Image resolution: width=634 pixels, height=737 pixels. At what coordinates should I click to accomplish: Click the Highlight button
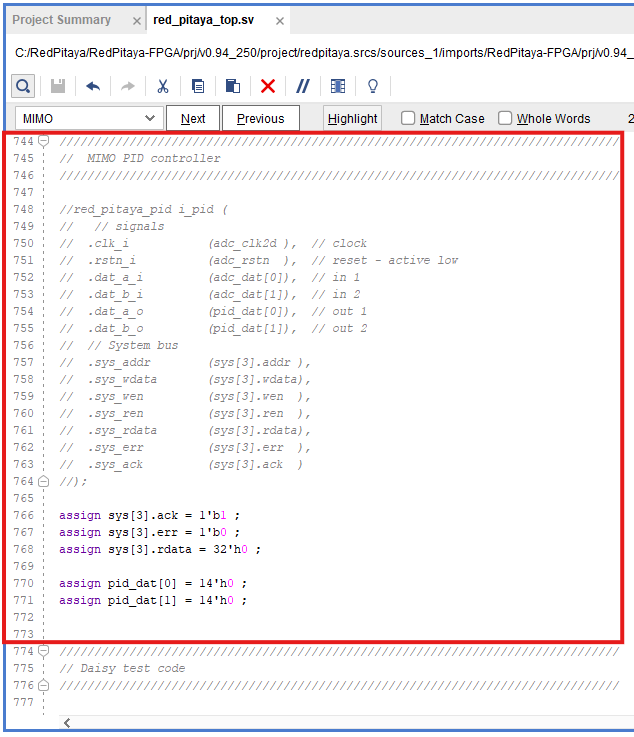pos(352,118)
